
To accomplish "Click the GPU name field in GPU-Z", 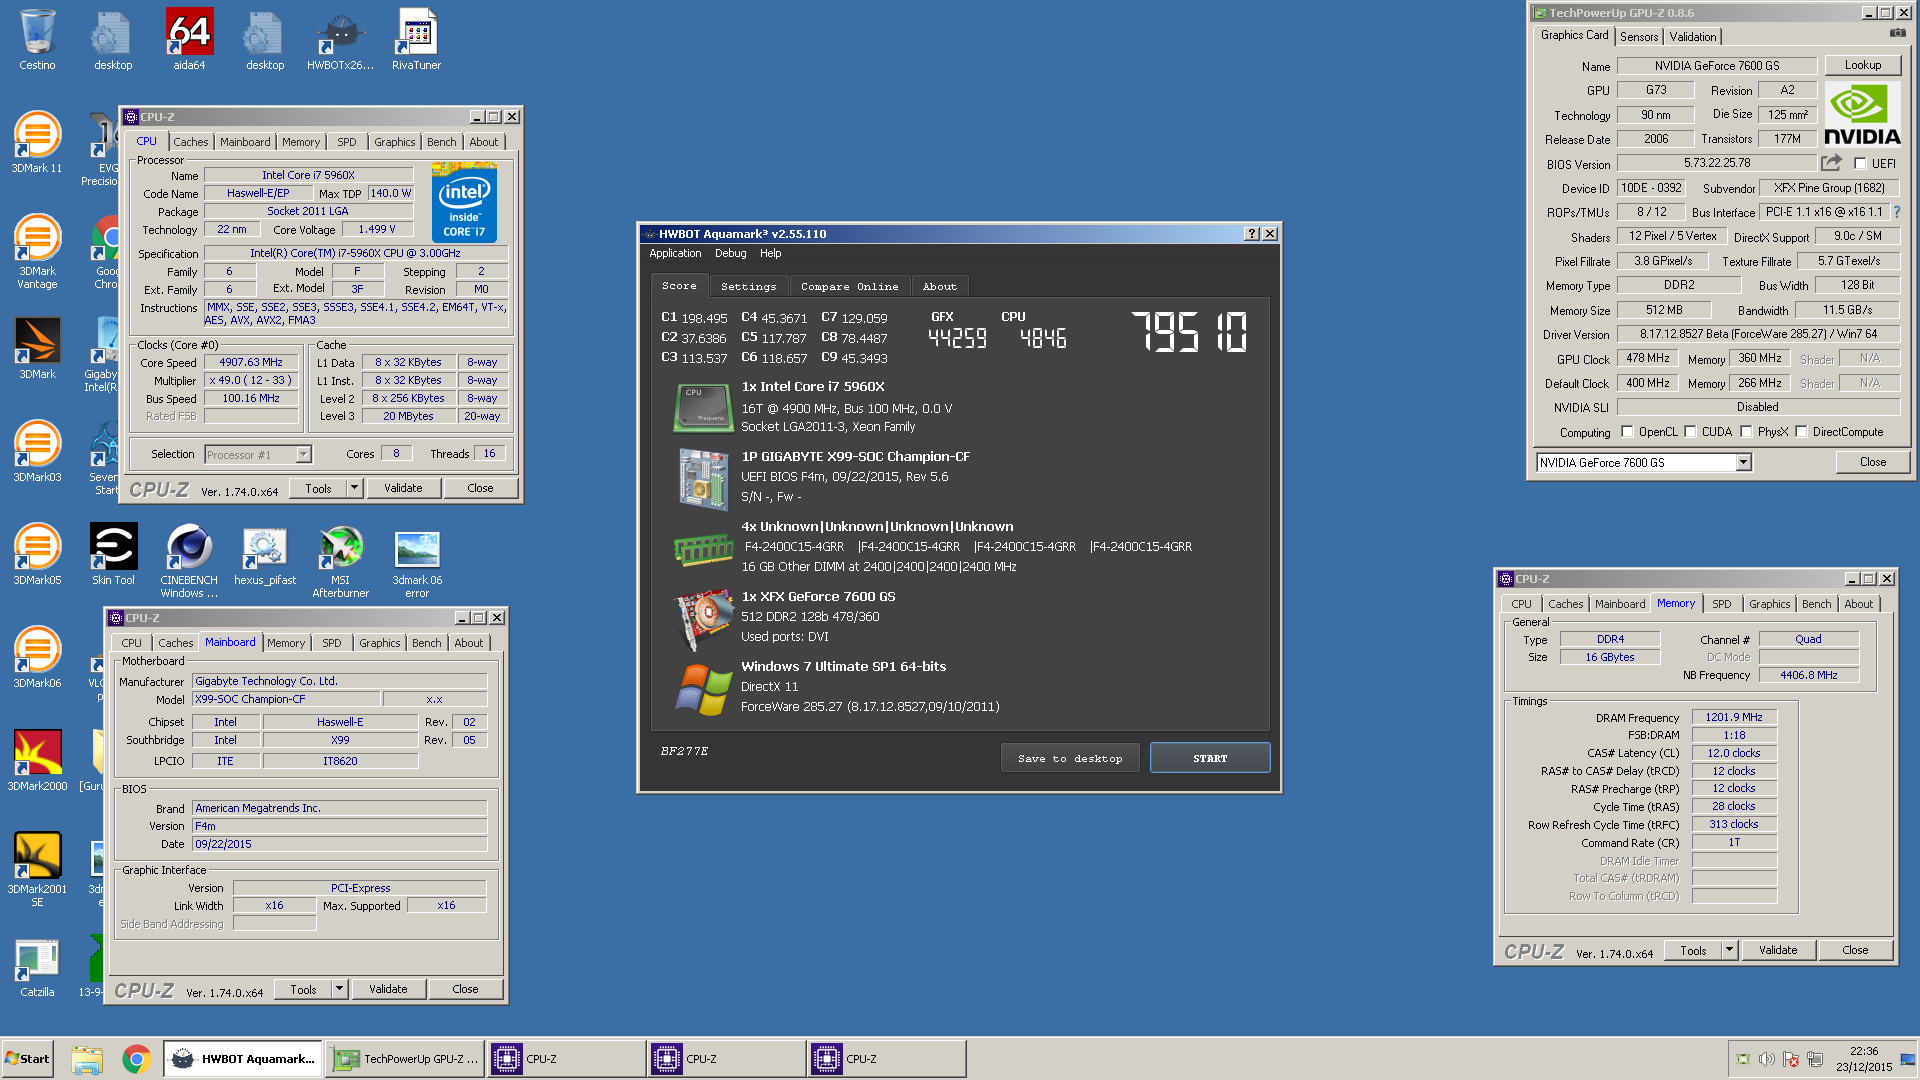I will click(x=1716, y=65).
